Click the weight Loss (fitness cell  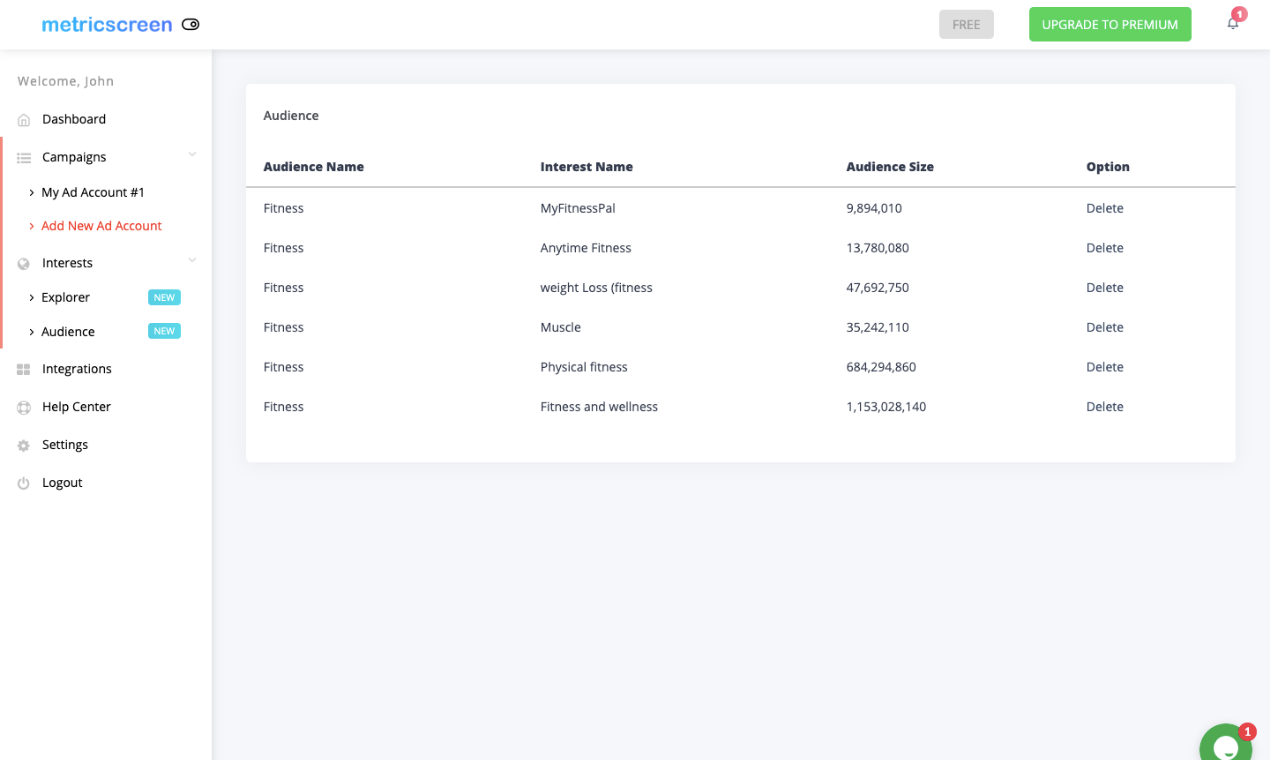[x=596, y=288]
